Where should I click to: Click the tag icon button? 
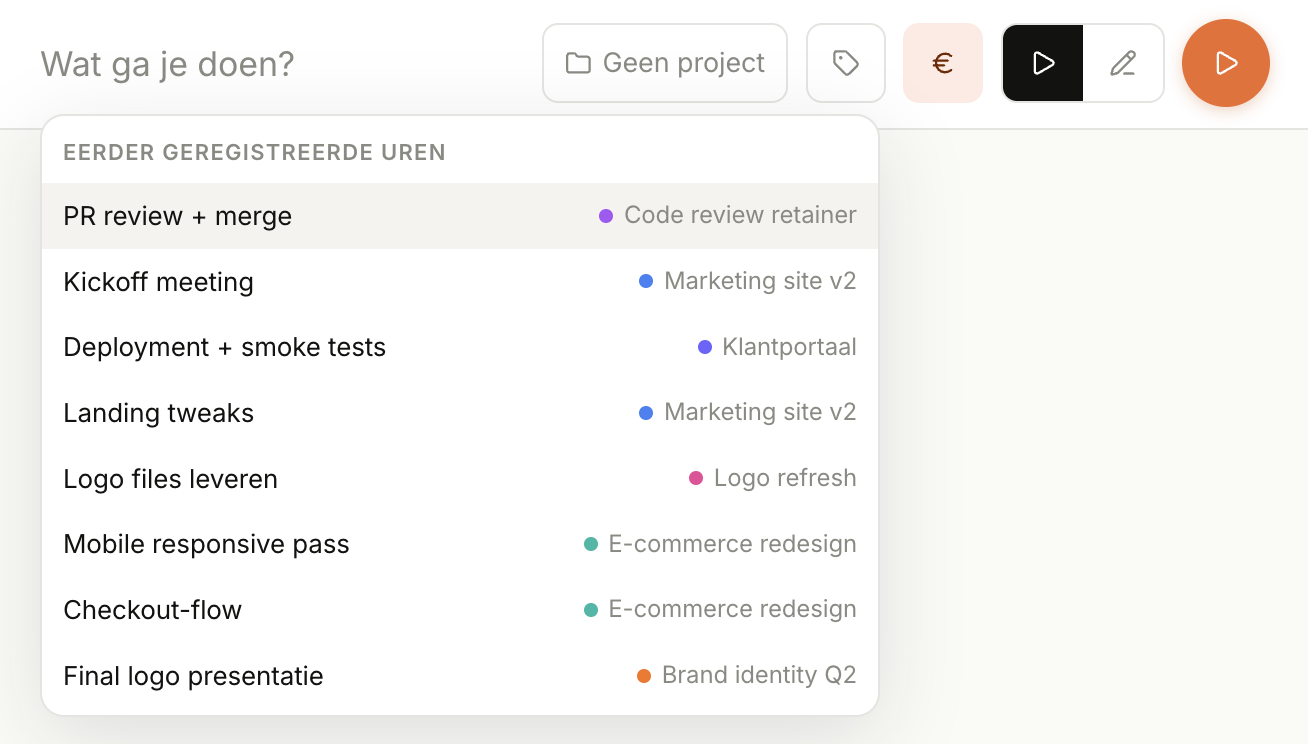pyautogui.click(x=845, y=63)
